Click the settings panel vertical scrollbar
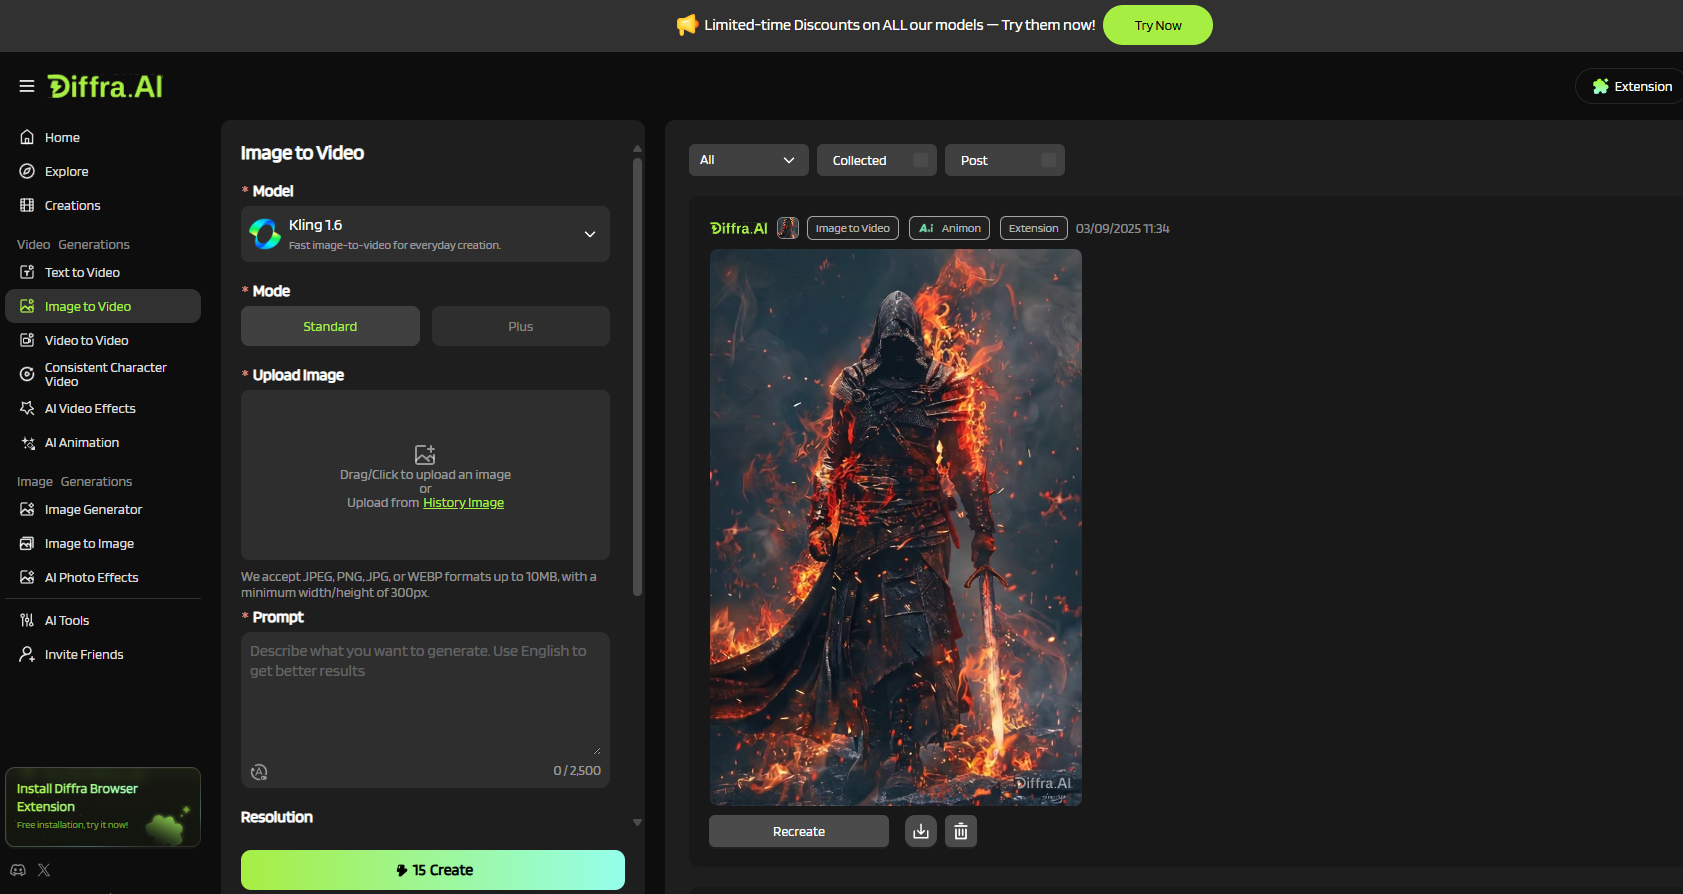1683x894 pixels. (637, 378)
